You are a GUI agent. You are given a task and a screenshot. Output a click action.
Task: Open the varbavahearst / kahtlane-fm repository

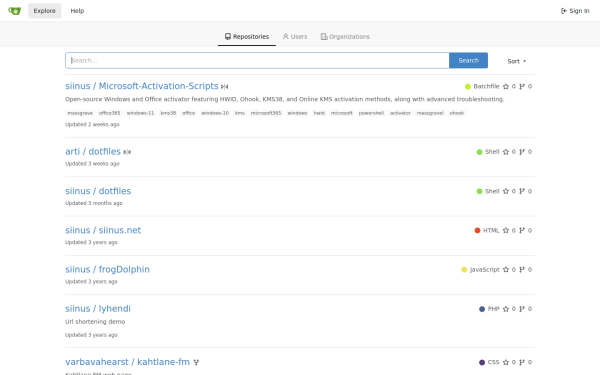(x=127, y=362)
